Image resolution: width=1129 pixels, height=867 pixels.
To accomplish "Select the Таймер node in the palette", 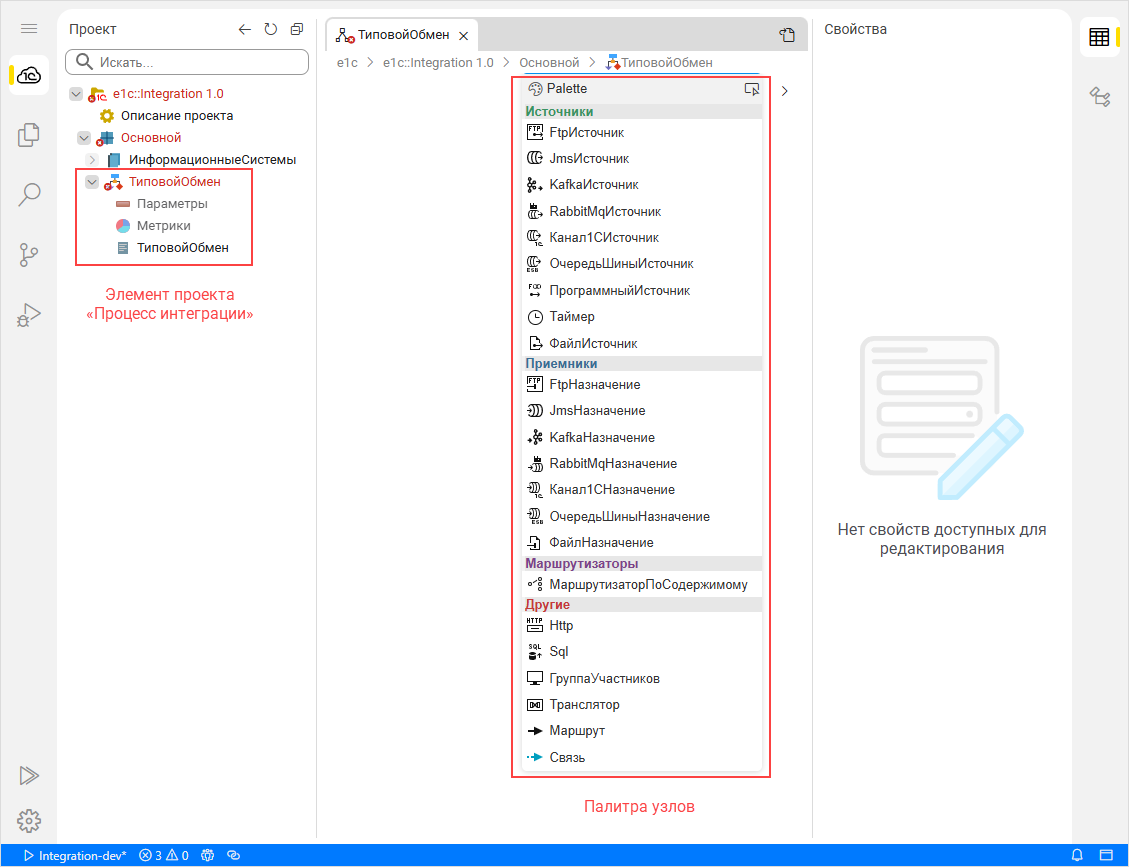I will coord(571,317).
